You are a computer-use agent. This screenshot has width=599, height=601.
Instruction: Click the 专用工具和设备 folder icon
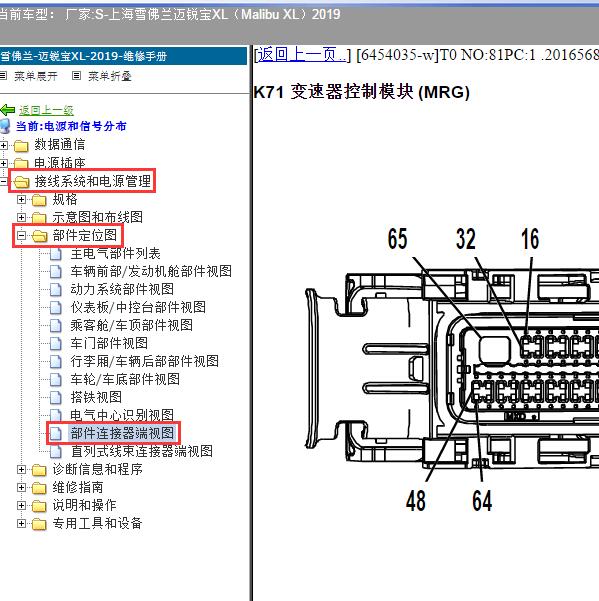tap(39, 524)
